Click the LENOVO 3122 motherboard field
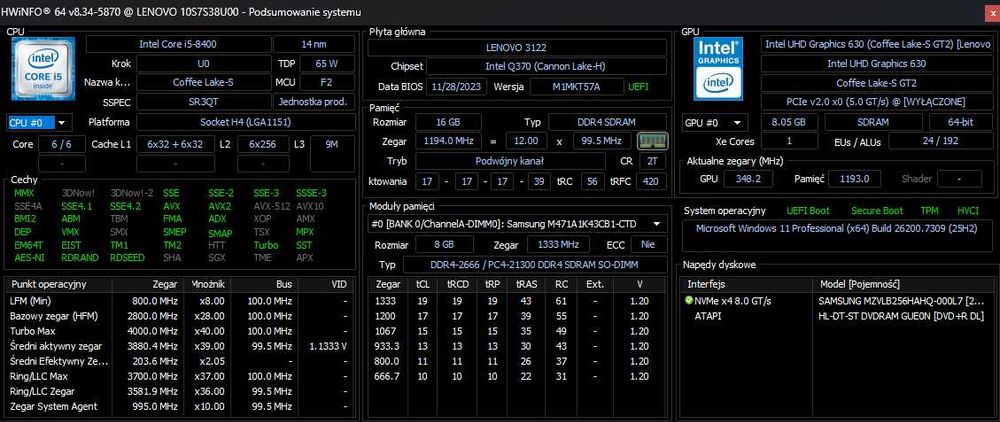The height and width of the screenshot is (422, 1000). (517, 47)
